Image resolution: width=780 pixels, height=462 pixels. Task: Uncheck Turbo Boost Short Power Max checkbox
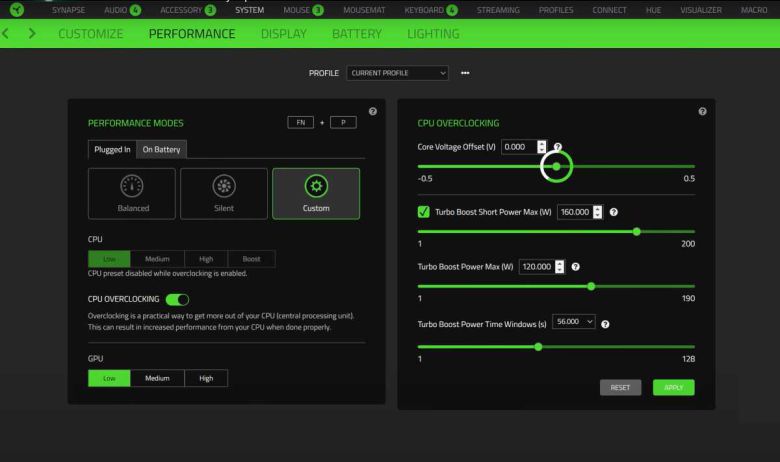tap(424, 212)
